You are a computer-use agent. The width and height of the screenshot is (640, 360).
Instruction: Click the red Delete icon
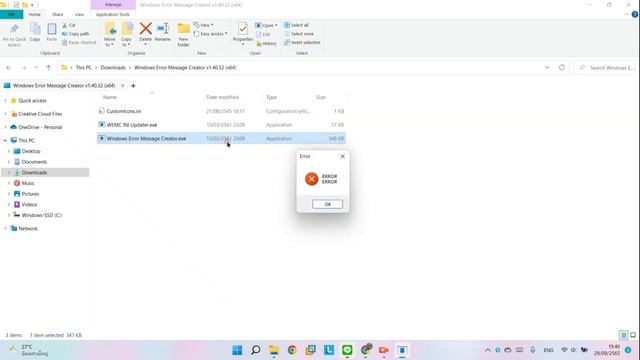[145, 29]
